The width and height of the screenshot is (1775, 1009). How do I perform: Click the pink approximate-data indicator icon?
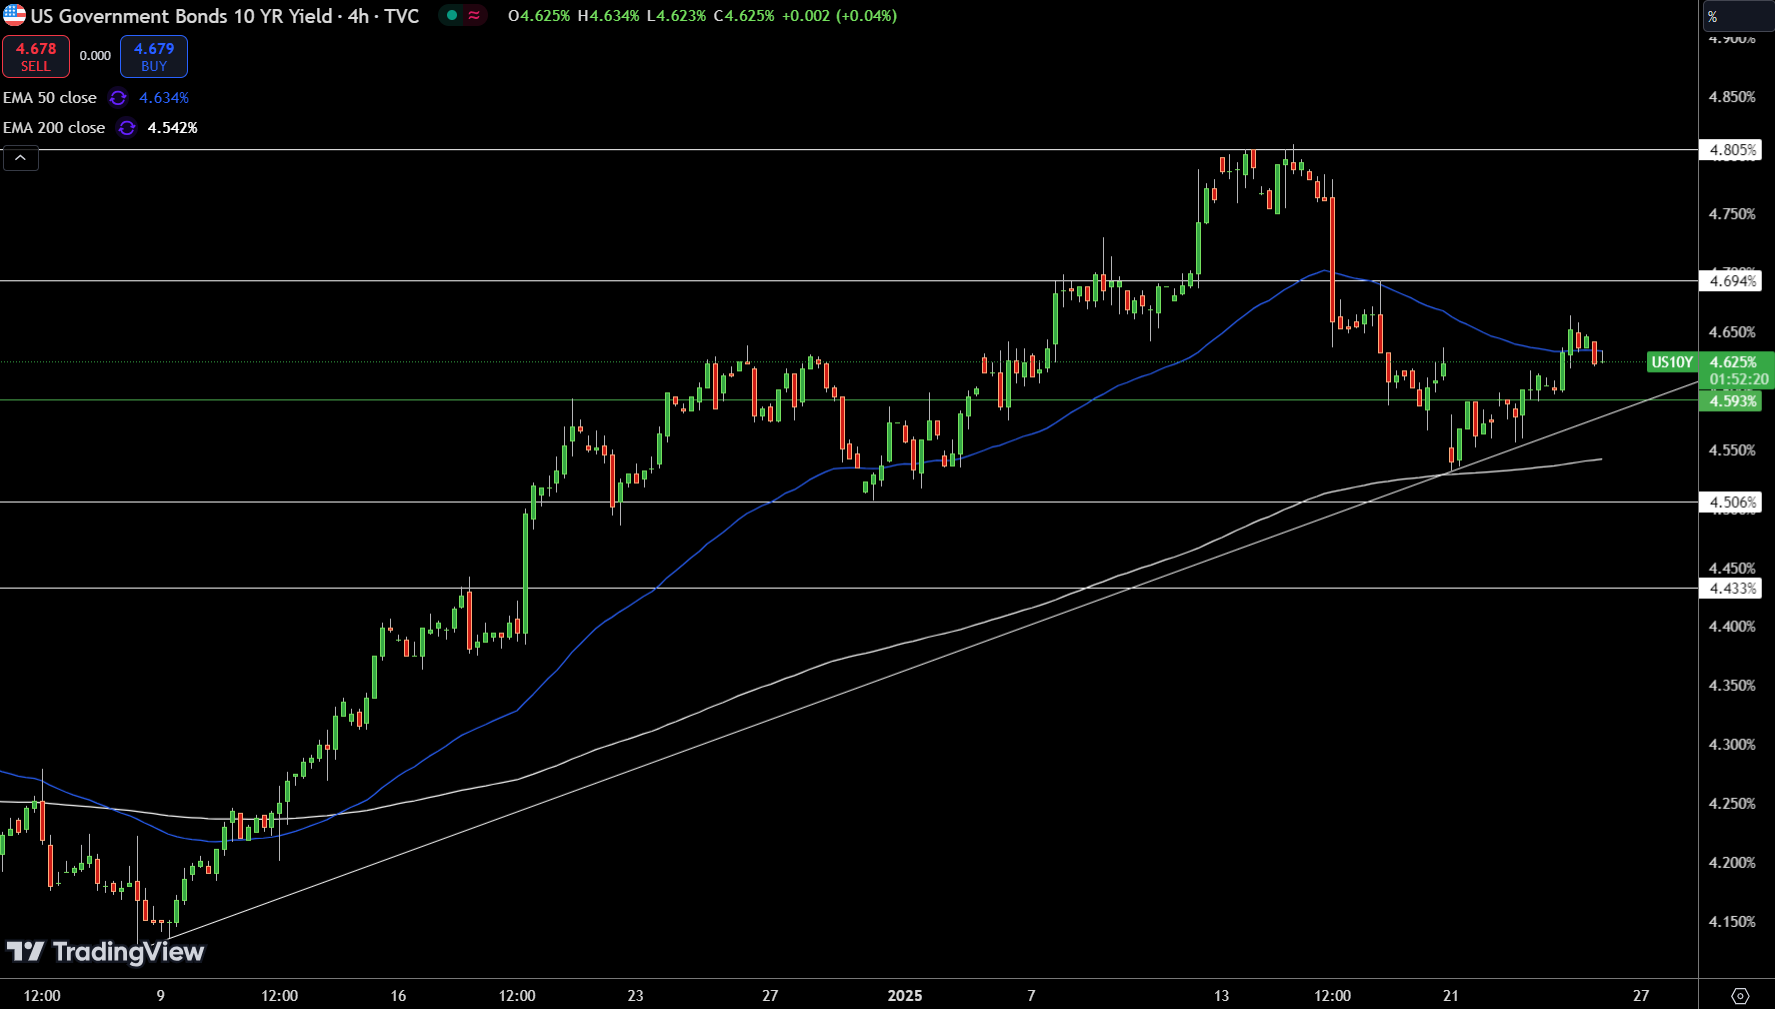click(474, 16)
